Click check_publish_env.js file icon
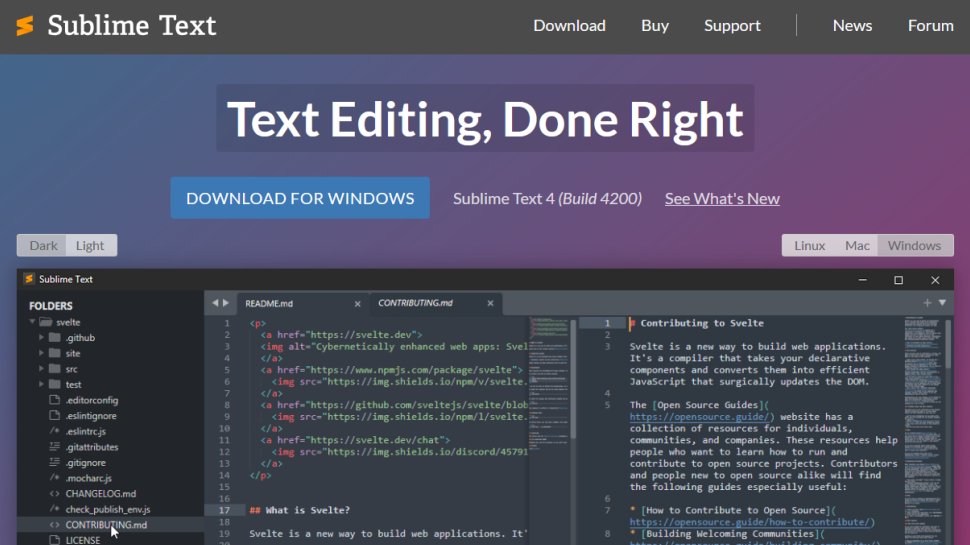 click(54, 509)
